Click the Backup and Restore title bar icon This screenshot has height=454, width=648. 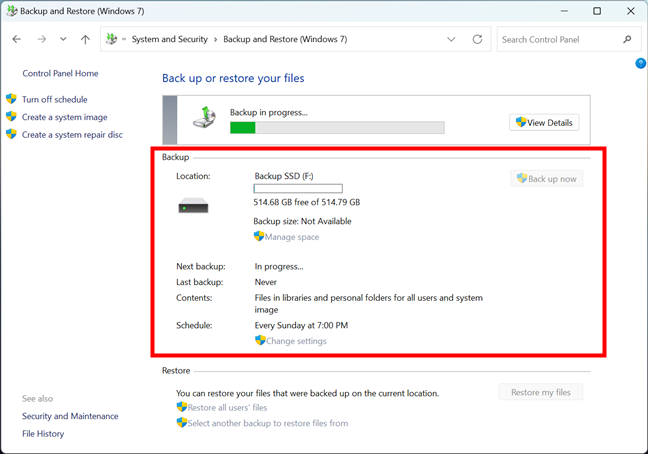click(12, 11)
